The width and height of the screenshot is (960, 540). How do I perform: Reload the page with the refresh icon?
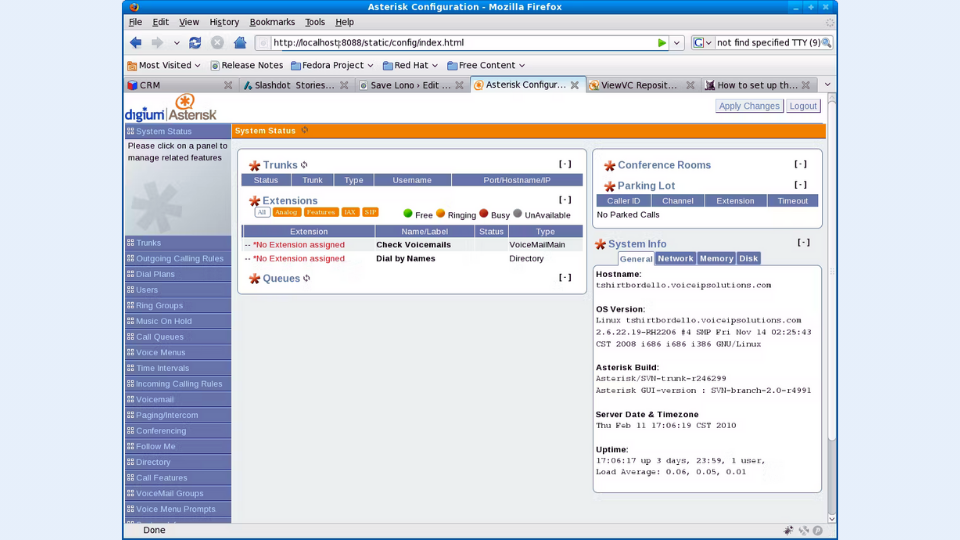(195, 42)
